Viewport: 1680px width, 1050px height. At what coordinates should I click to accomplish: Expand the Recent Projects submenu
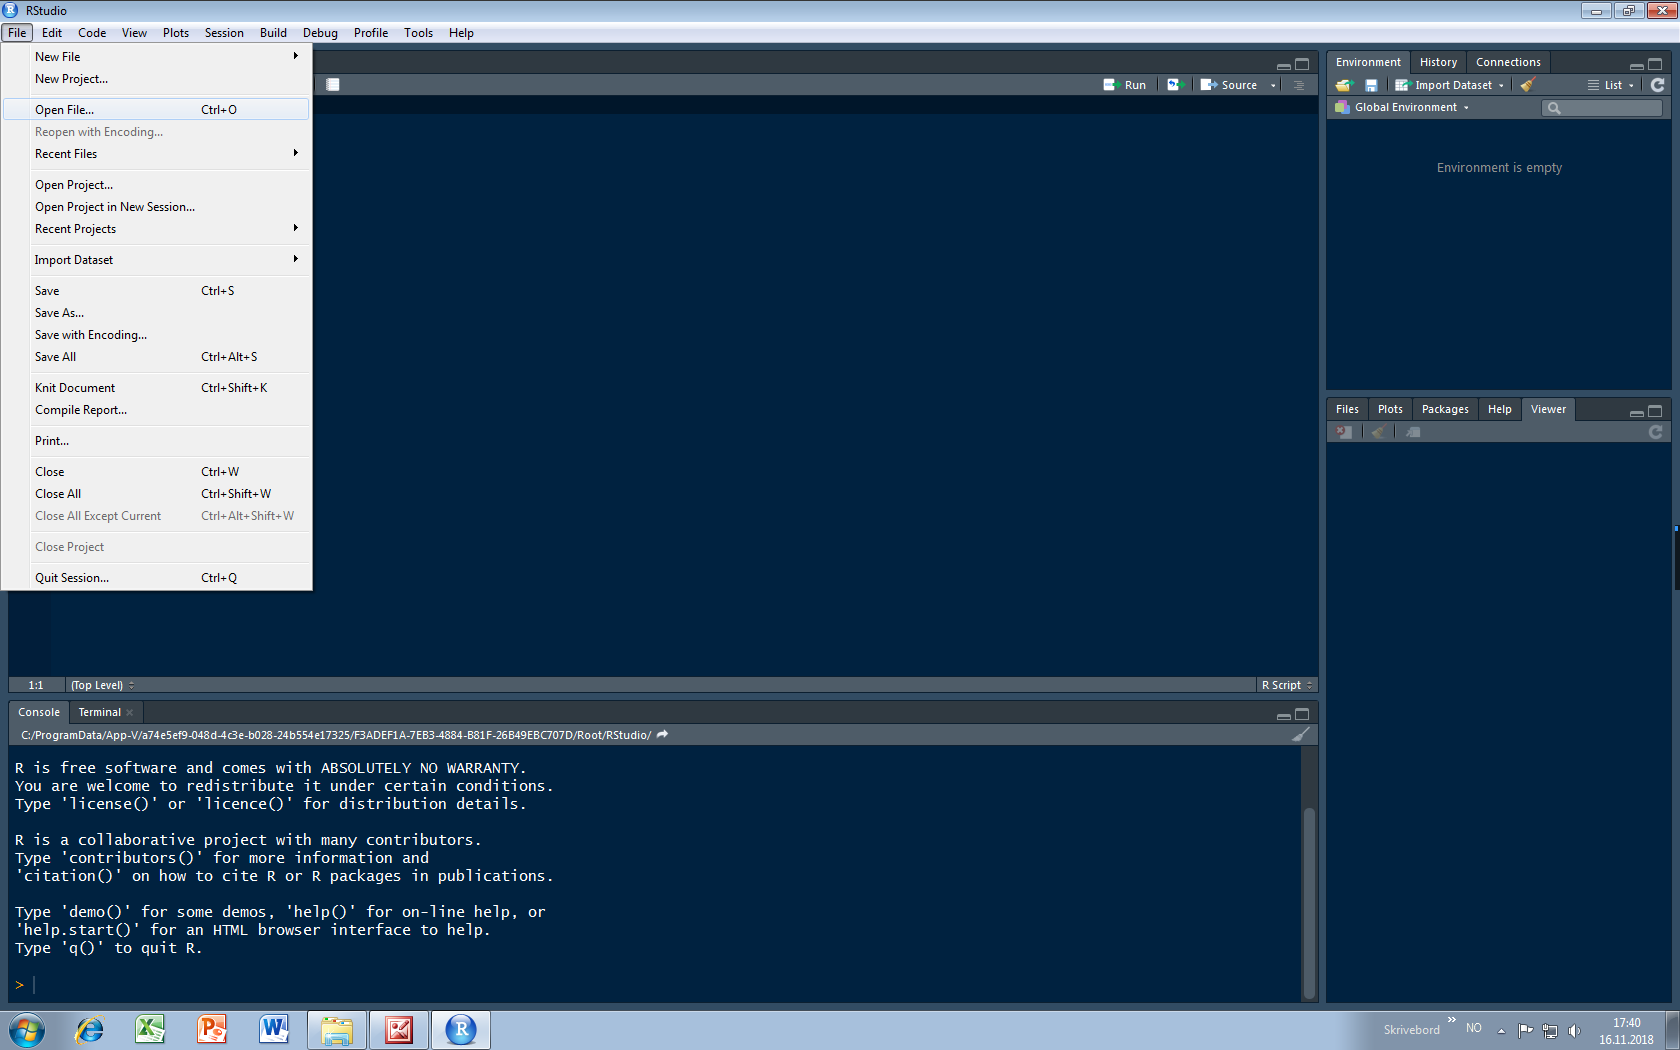pos(156,229)
